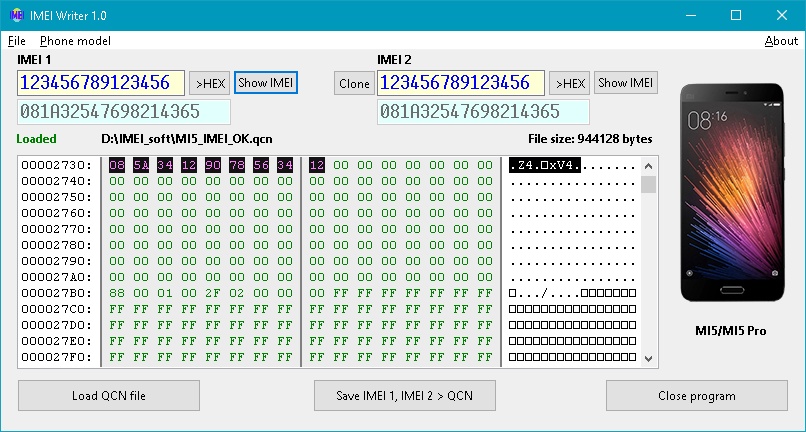Screen dimensions: 806x432
Task: Click the IMEI 2 hex value field
Action: pyautogui.click(x=484, y=111)
